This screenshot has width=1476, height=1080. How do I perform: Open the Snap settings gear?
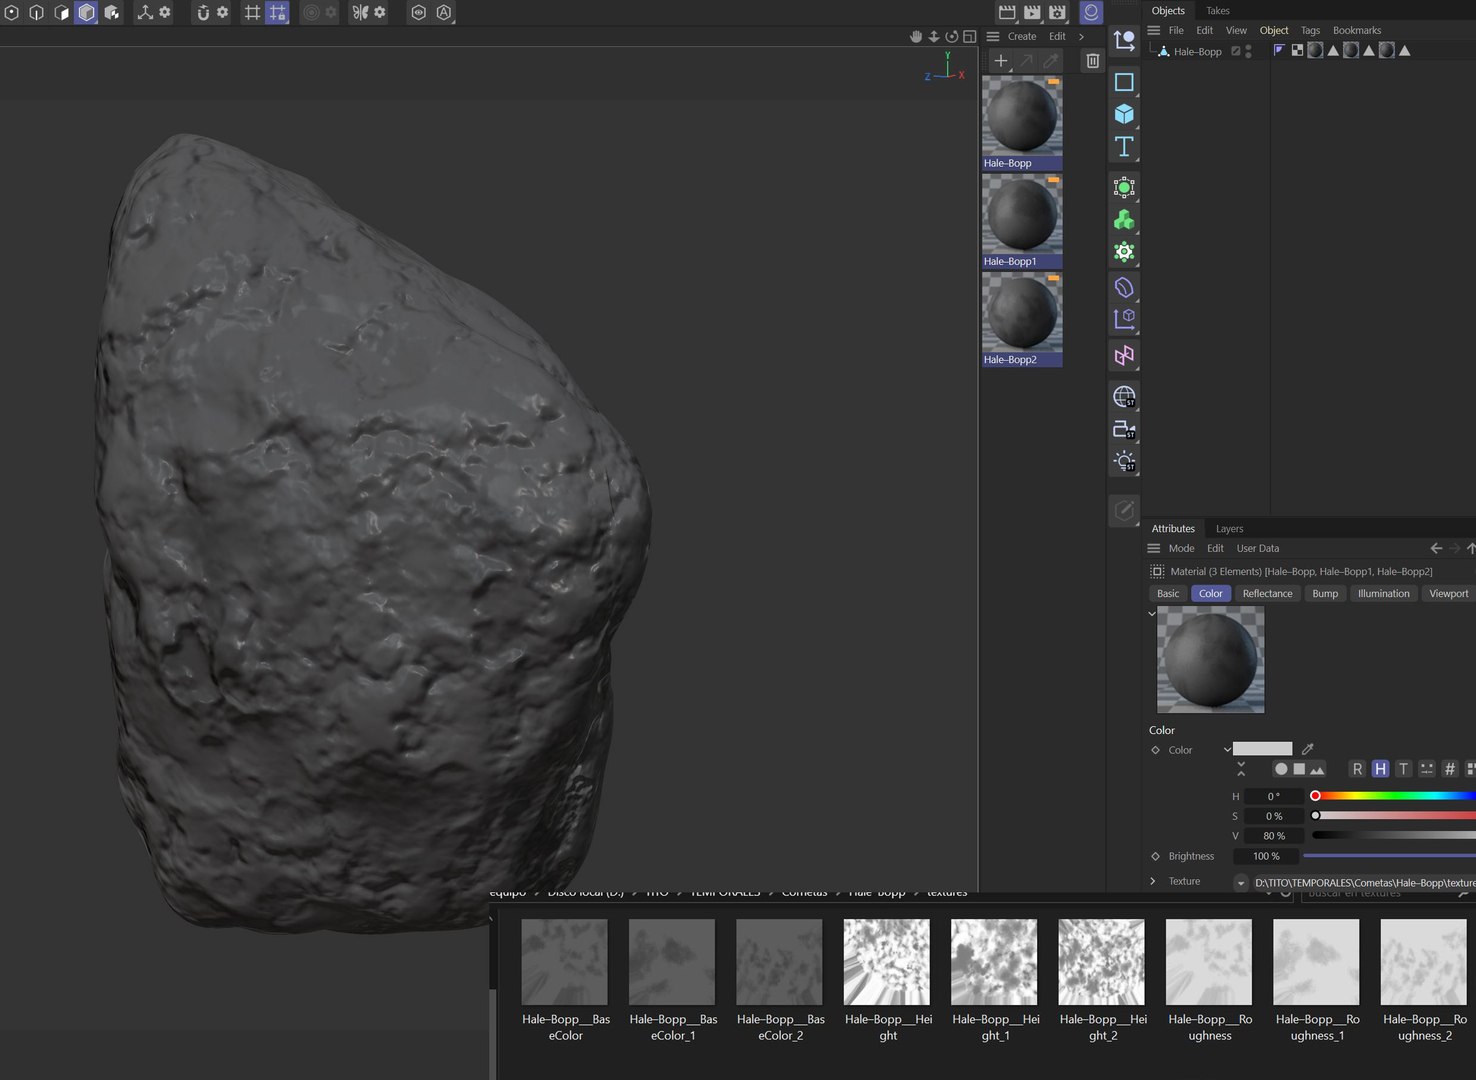(222, 13)
